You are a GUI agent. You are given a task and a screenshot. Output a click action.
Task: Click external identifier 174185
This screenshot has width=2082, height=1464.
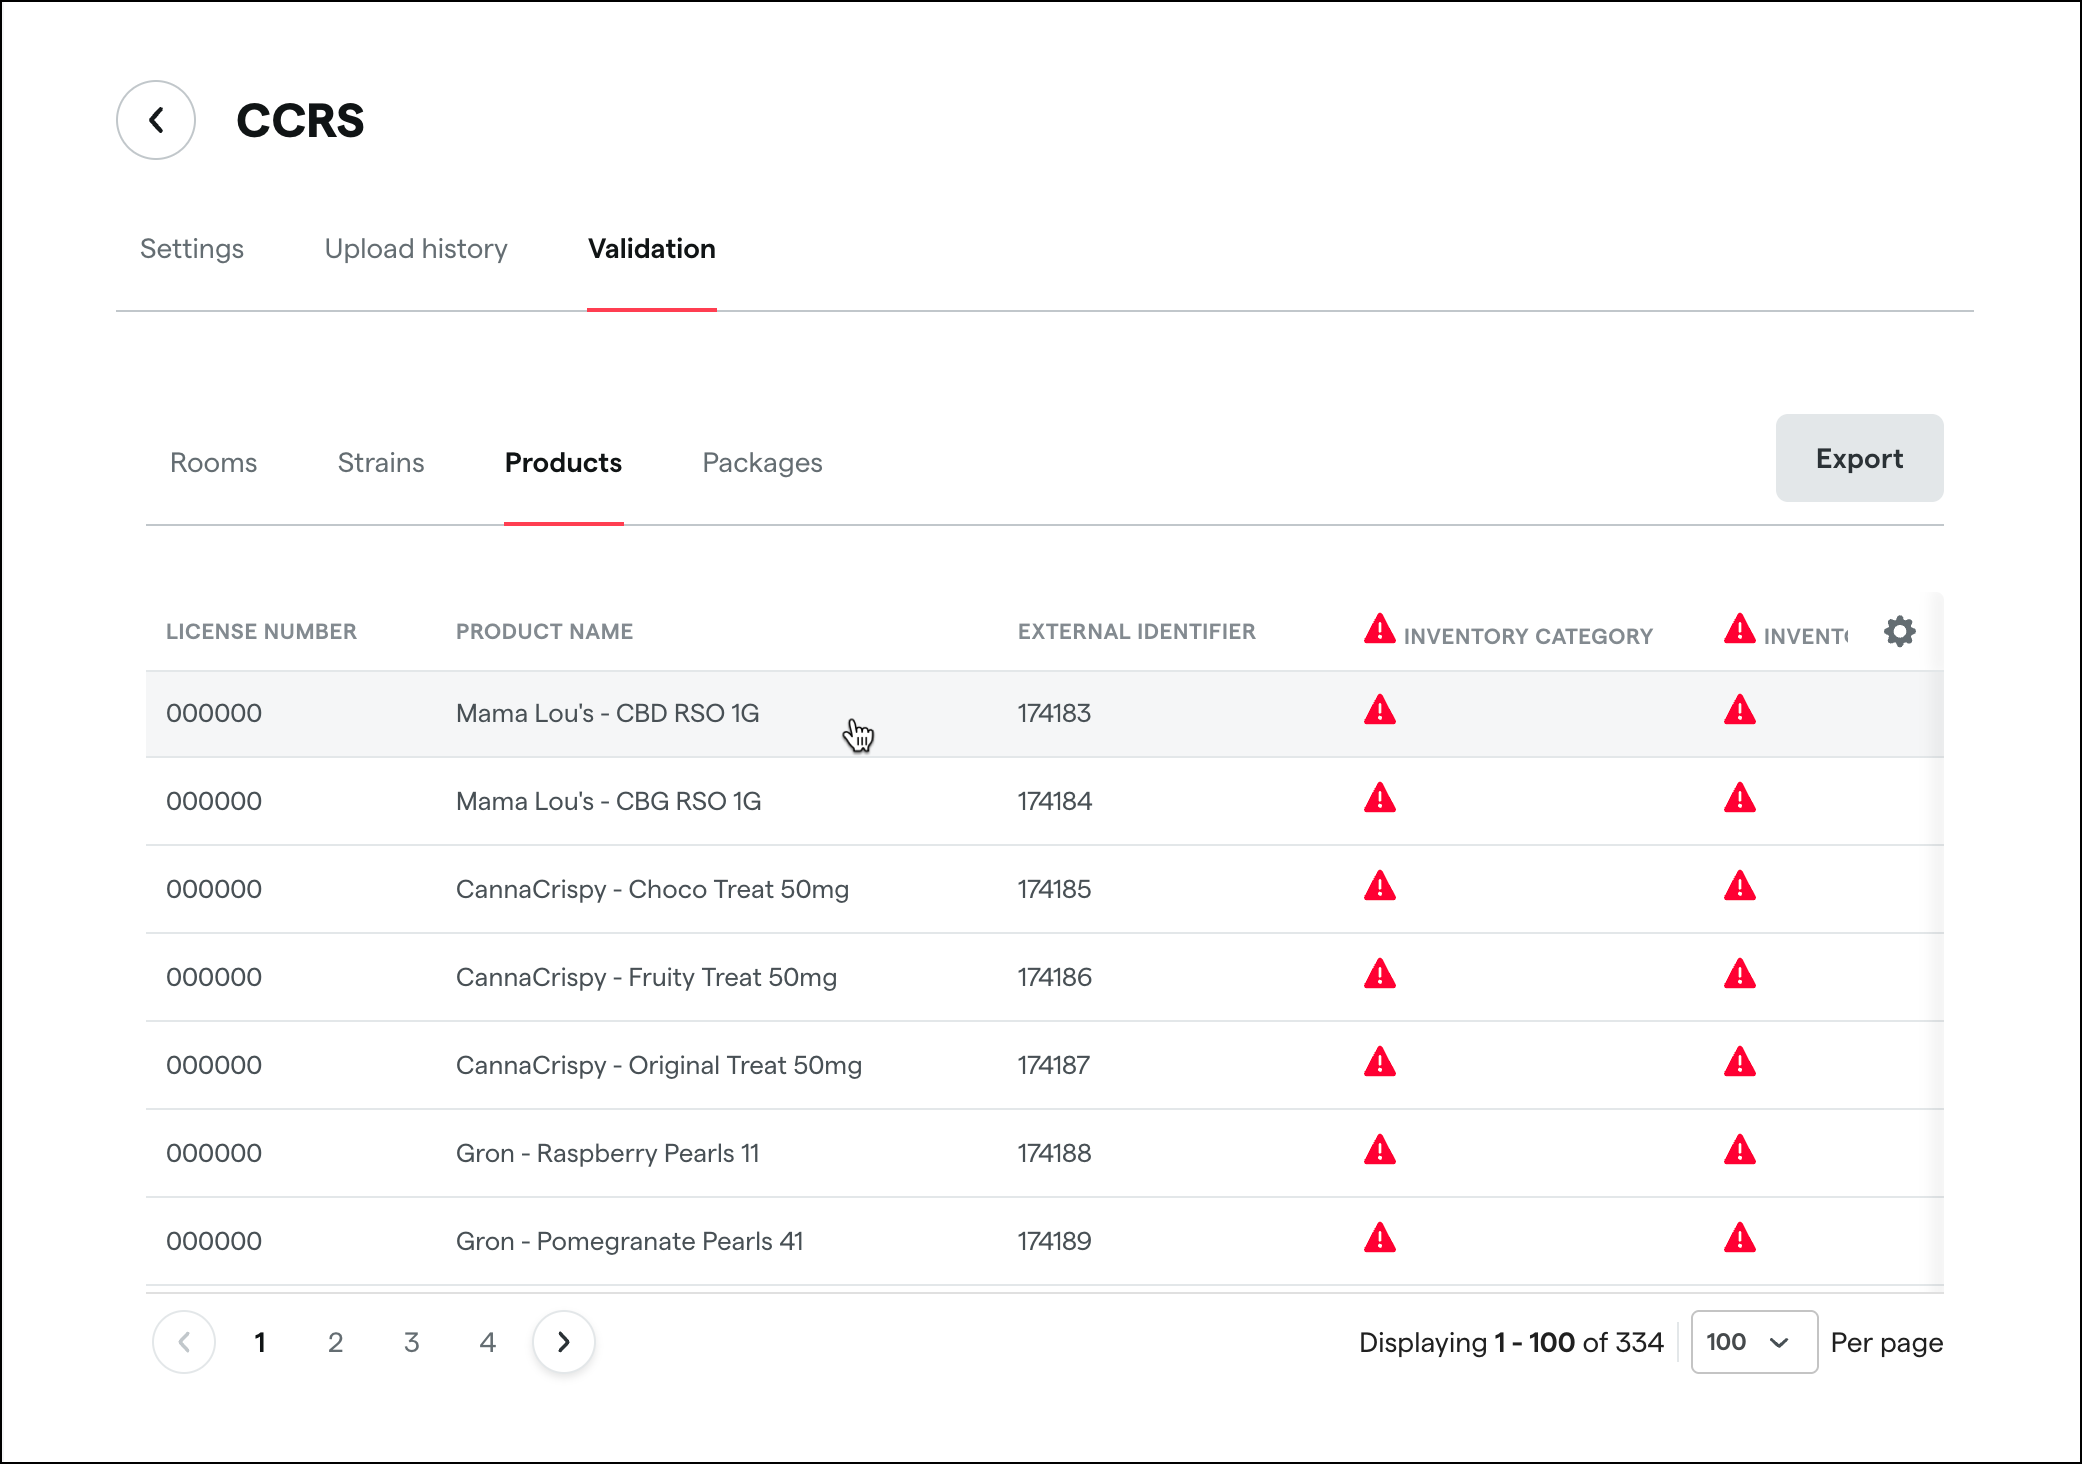point(1054,889)
